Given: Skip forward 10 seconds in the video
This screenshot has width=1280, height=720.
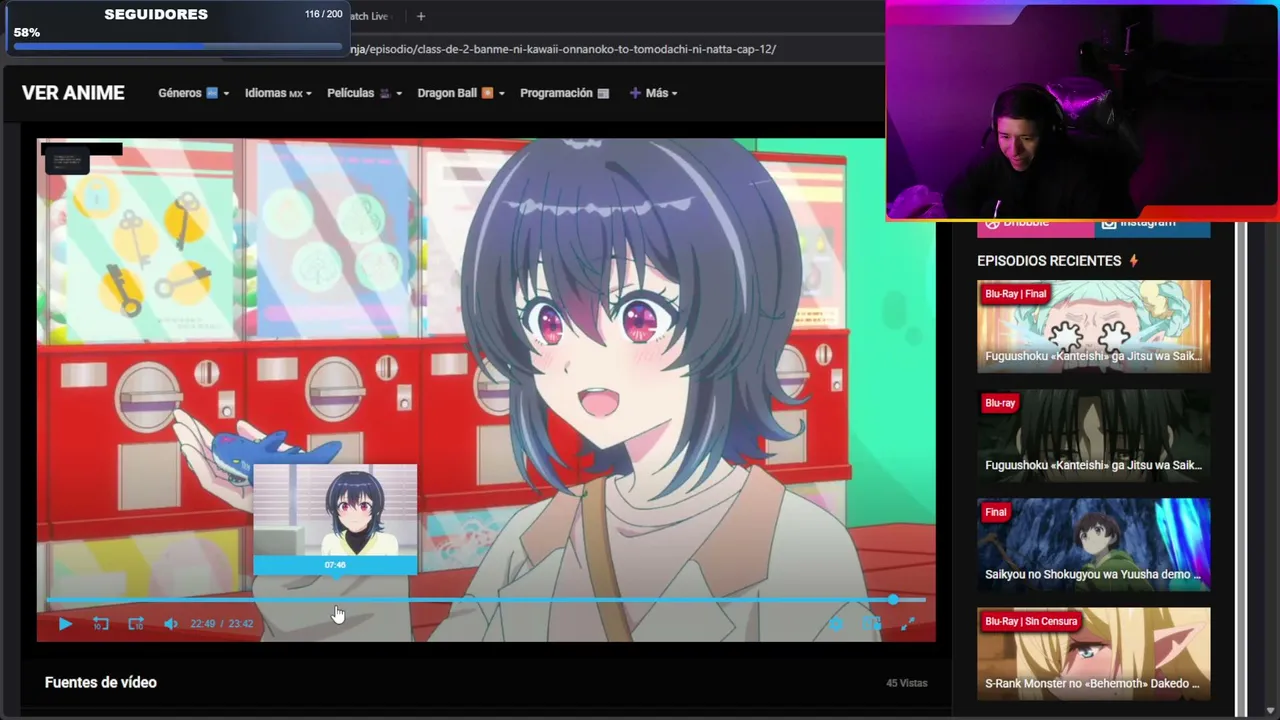Looking at the screenshot, I should [x=136, y=624].
